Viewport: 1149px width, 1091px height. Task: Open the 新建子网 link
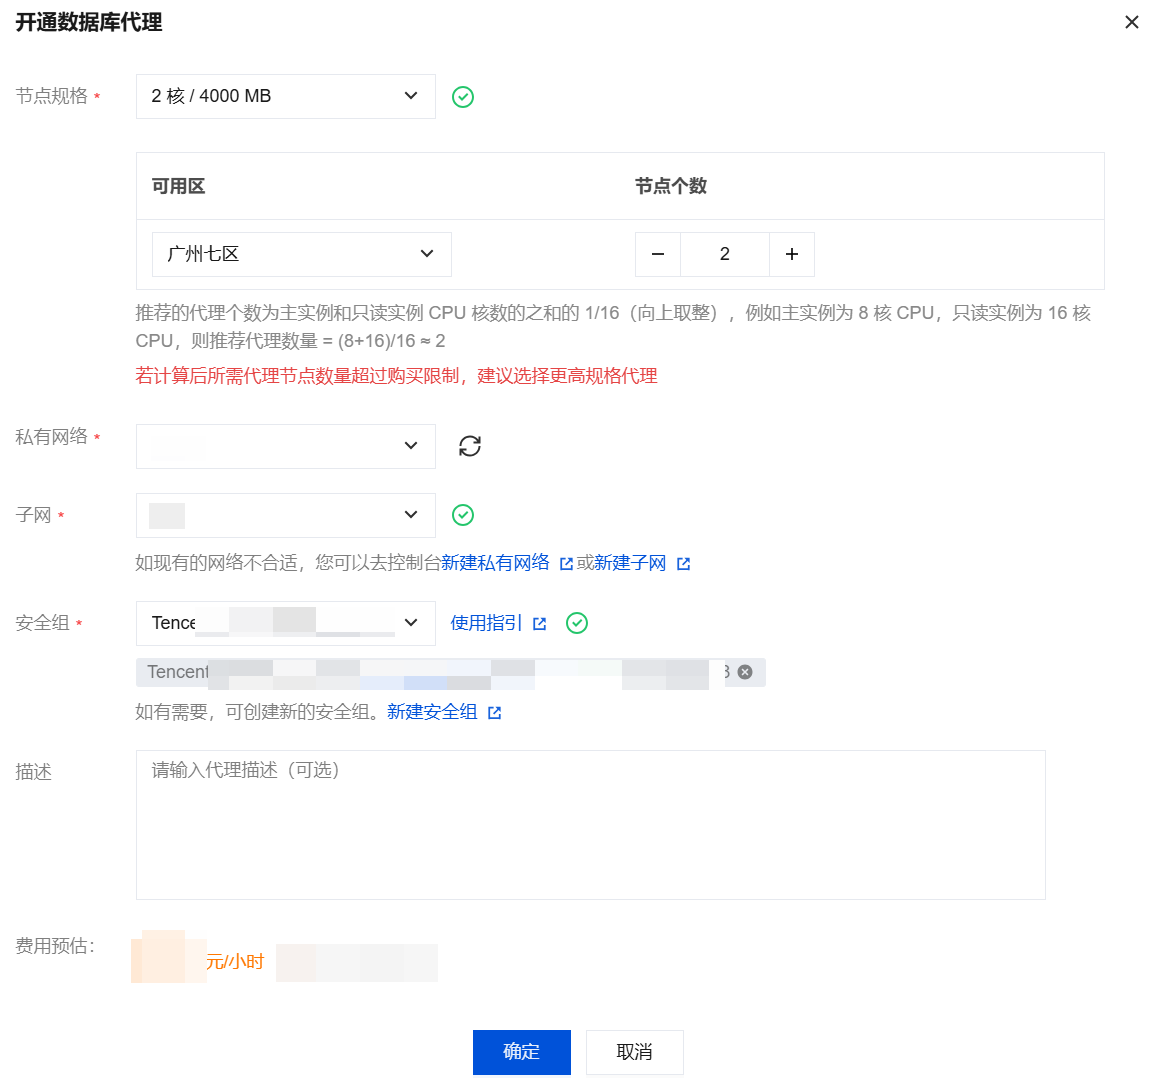[630, 563]
